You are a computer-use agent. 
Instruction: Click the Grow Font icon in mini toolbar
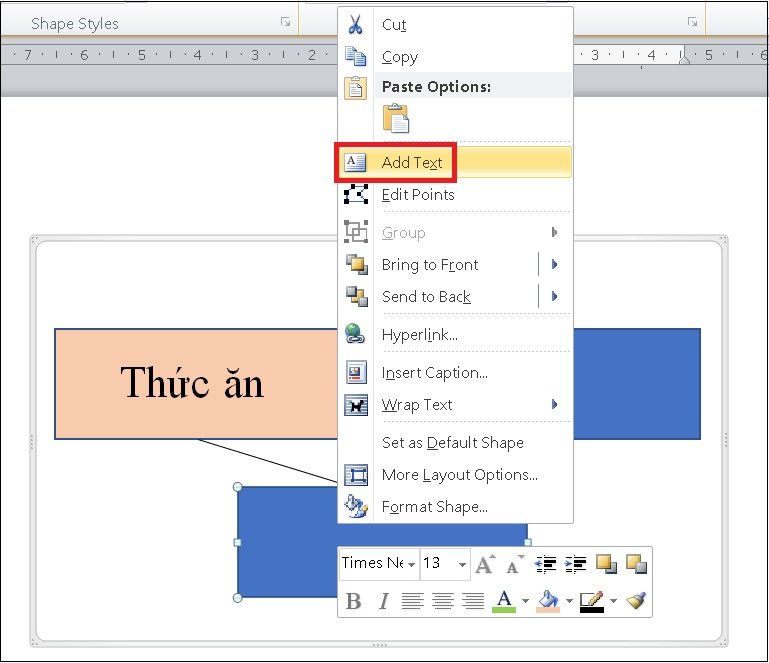pos(486,564)
